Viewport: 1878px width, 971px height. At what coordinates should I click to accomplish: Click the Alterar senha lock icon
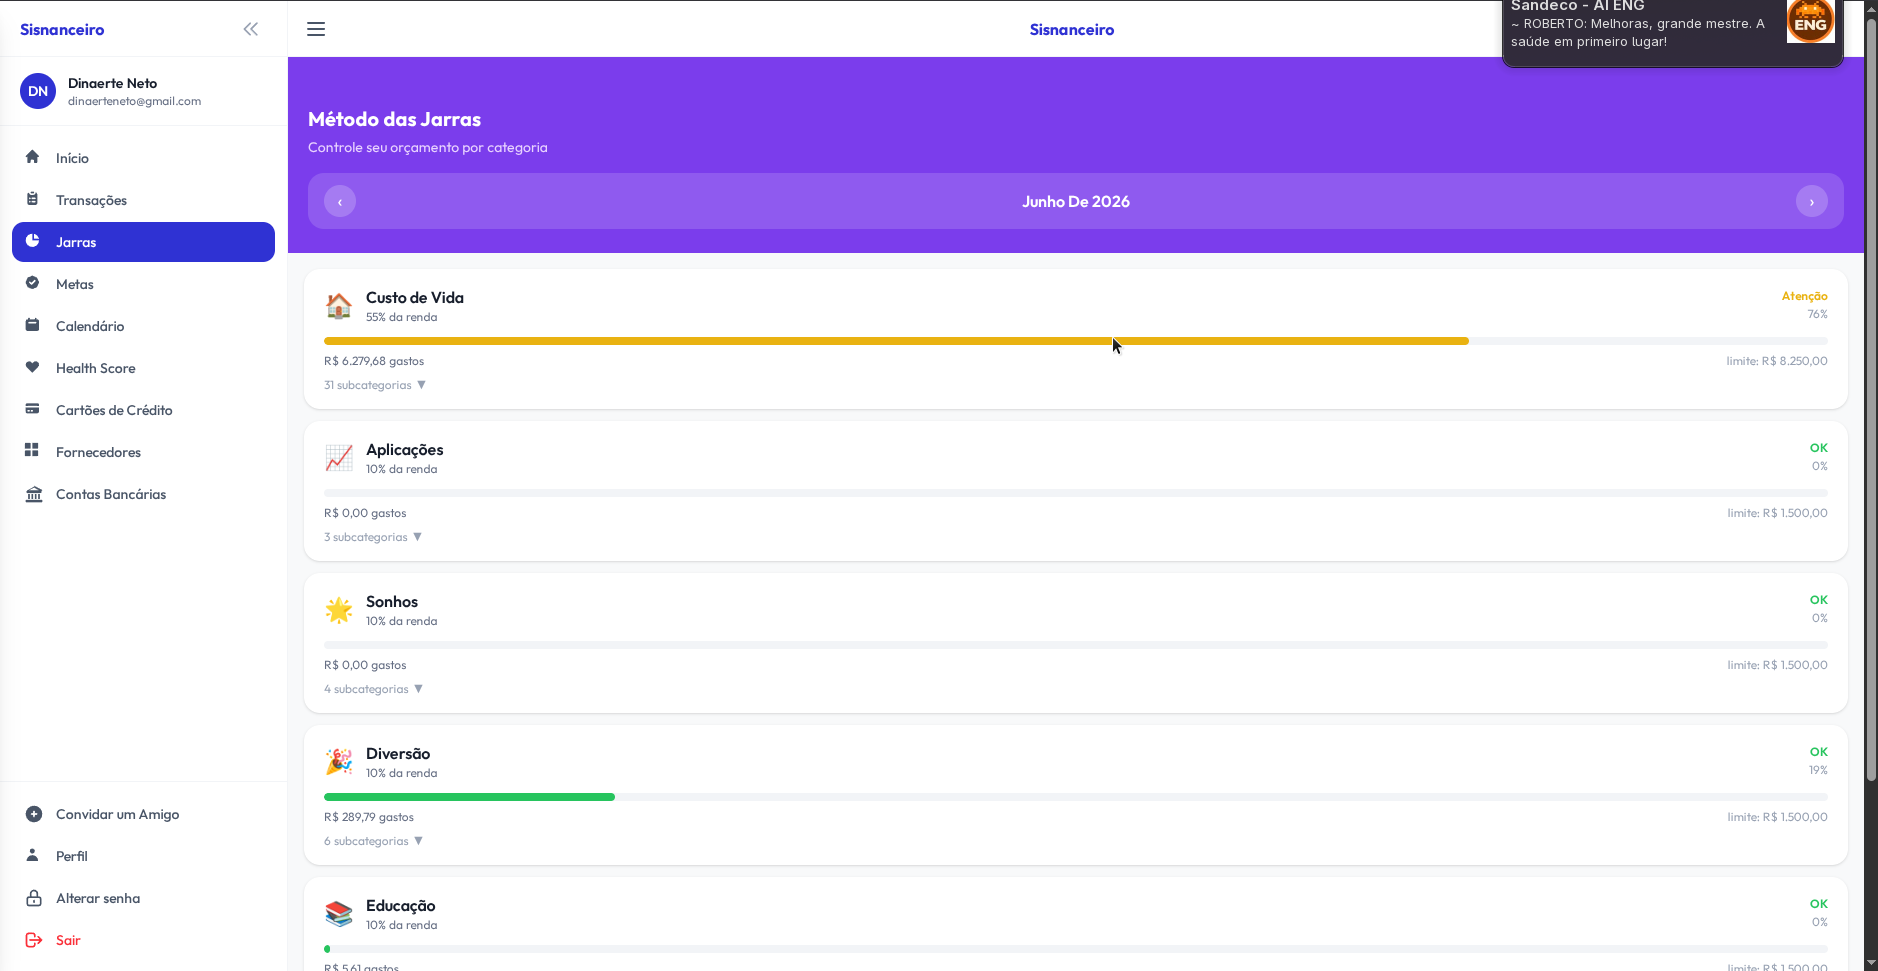(34, 898)
